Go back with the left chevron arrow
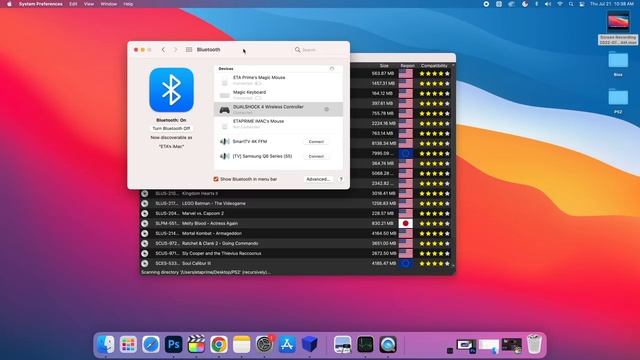 163,49
